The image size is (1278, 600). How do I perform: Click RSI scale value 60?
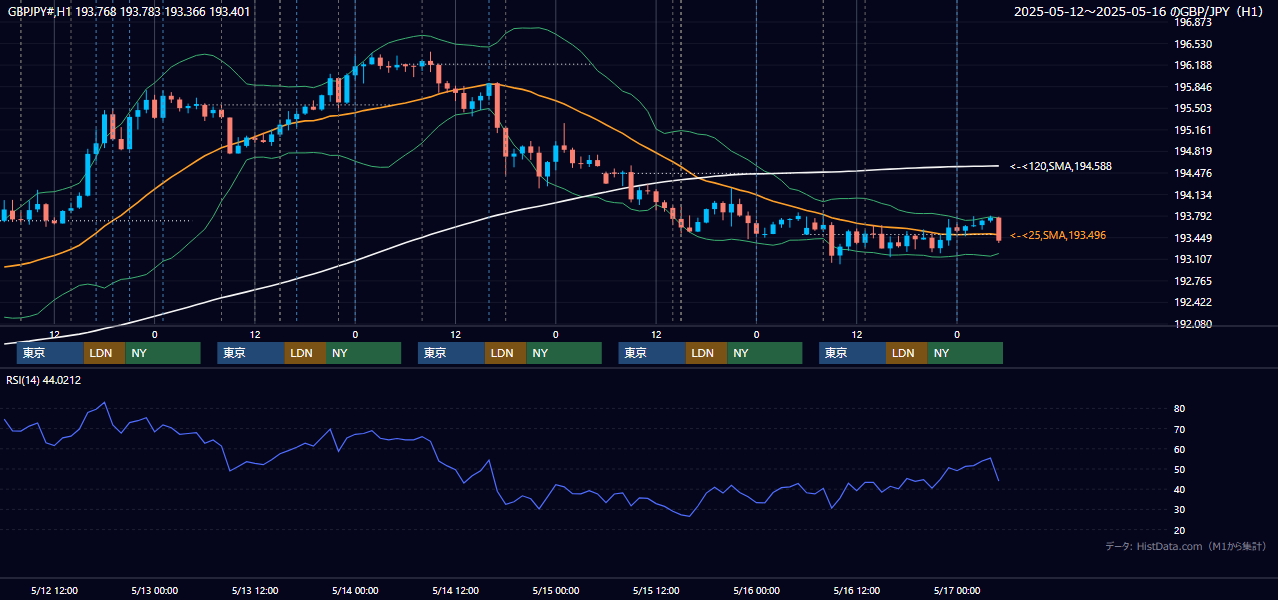pos(1179,449)
